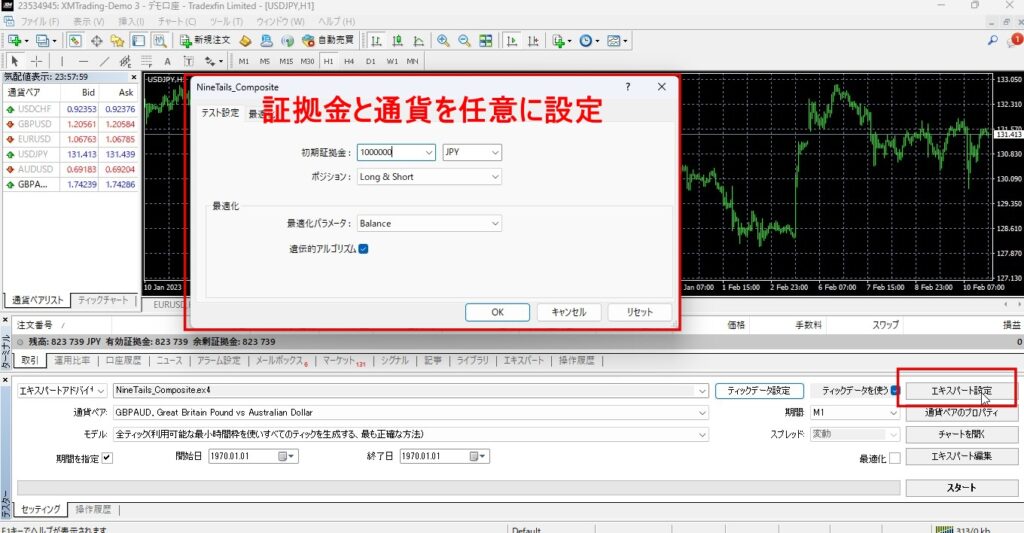This screenshot has width=1024, height=533.
Task: Open the Periods clock icon
Action: click(x=588, y=40)
